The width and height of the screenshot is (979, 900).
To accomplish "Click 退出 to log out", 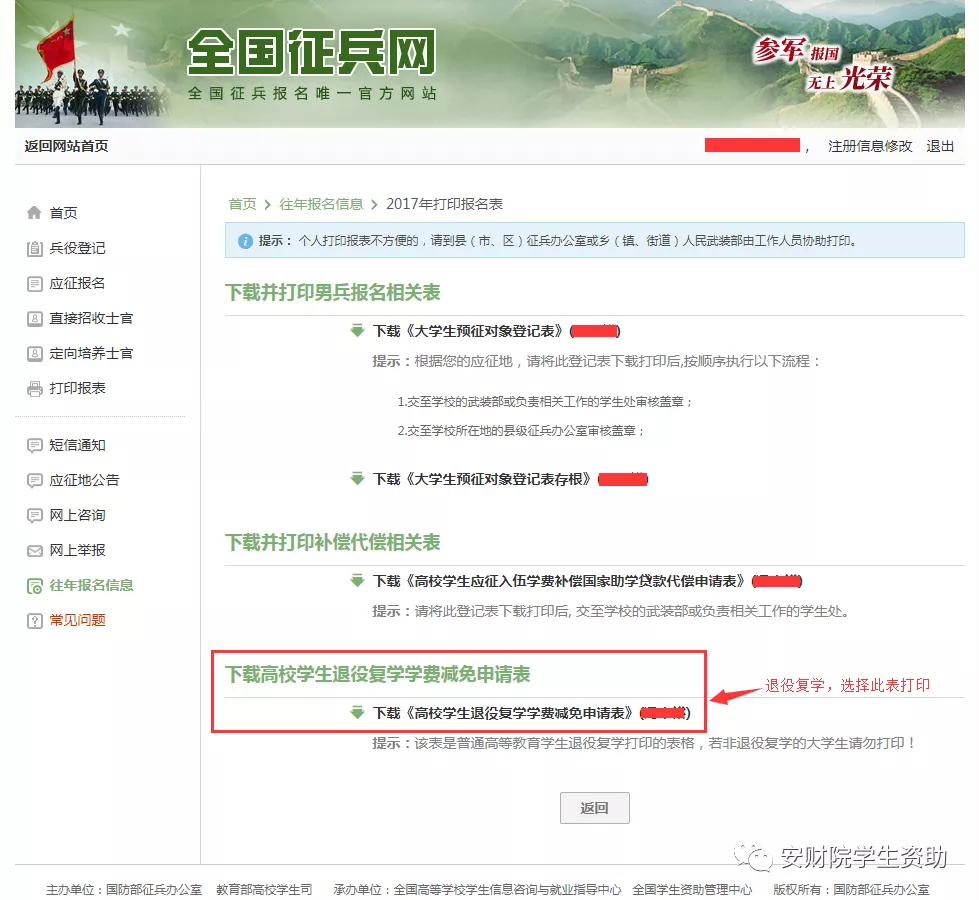I will click(940, 146).
